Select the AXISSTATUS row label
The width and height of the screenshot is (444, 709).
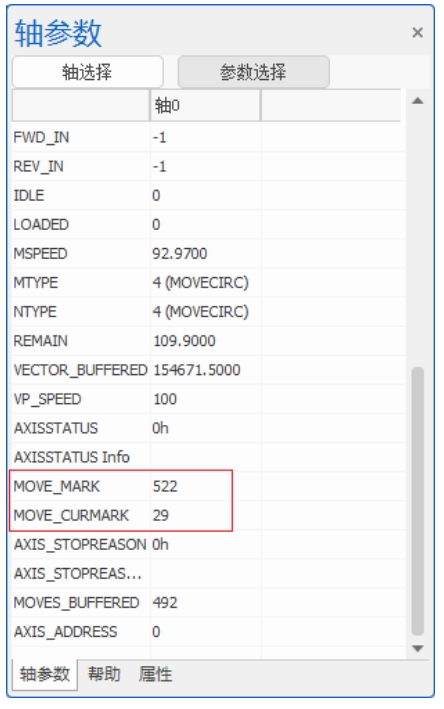tap(56, 428)
